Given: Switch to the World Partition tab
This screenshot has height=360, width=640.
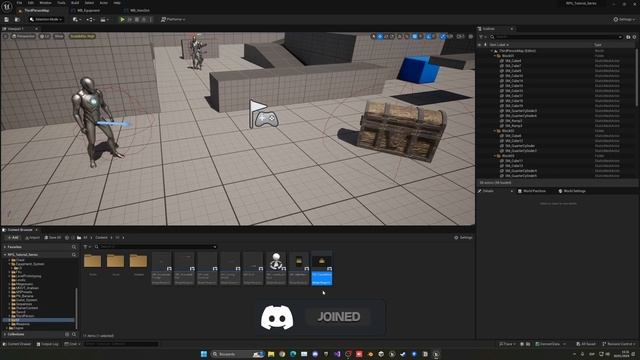Looking at the screenshot, I should (532, 191).
